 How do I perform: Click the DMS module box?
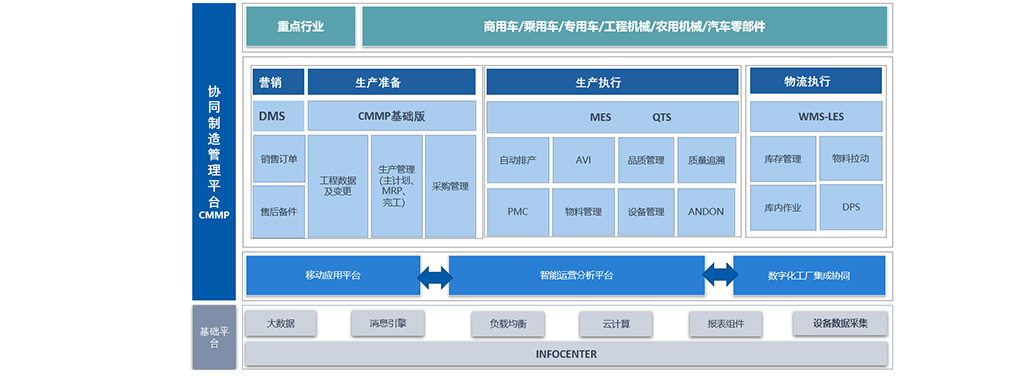tap(279, 116)
